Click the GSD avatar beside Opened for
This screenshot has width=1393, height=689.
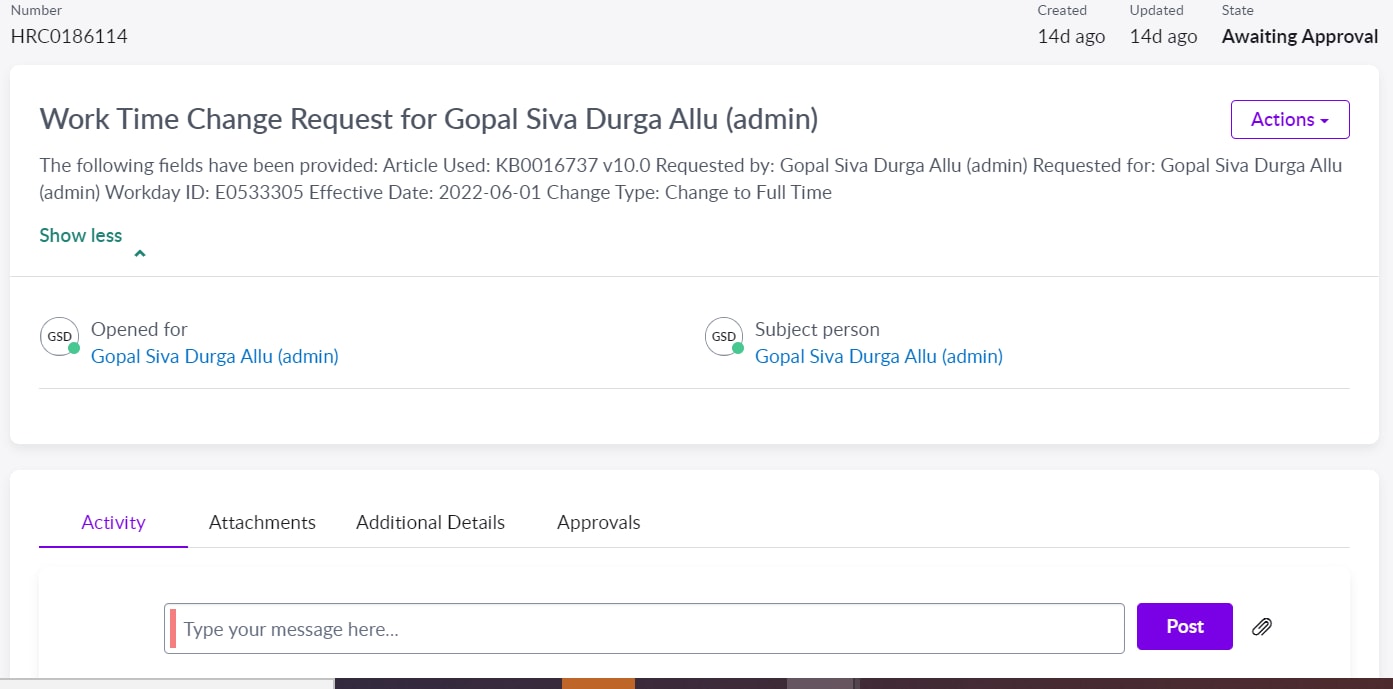pyautogui.click(x=59, y=336)
